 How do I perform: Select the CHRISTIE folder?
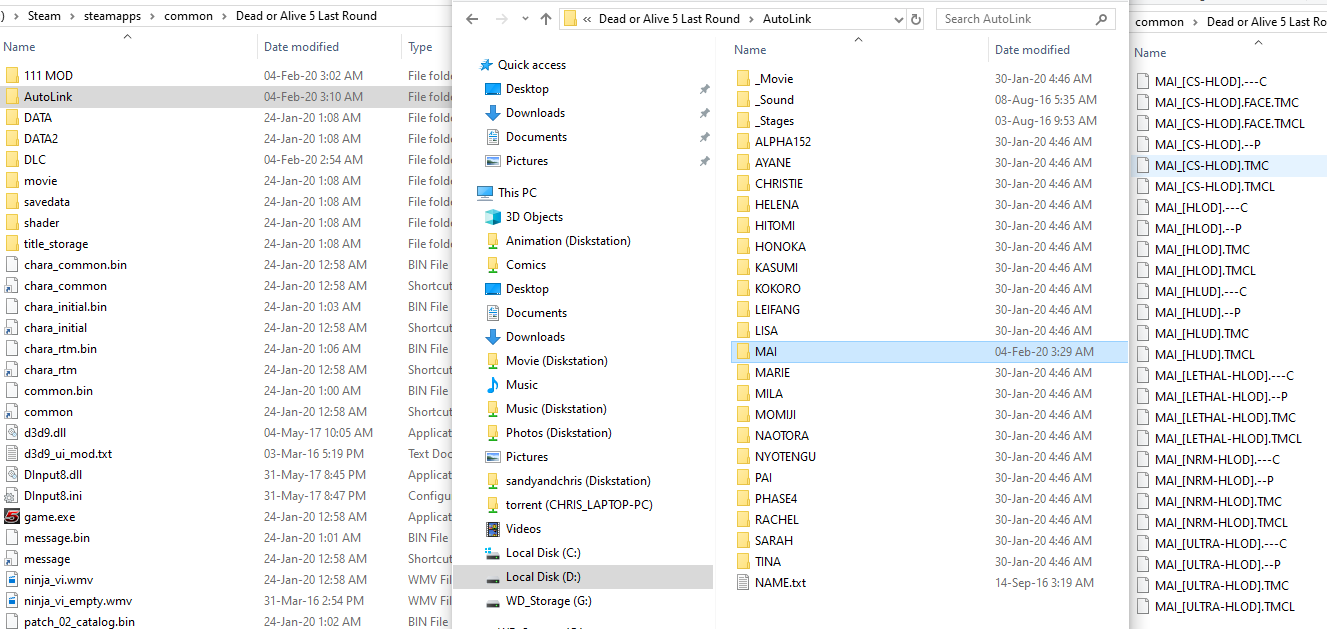coord(779,184)
